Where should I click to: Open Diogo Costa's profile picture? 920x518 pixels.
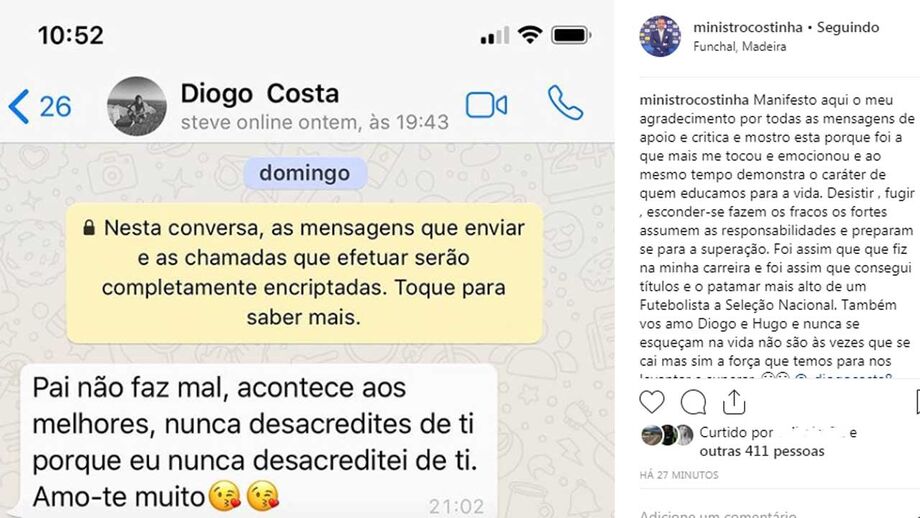pos(137,106)
